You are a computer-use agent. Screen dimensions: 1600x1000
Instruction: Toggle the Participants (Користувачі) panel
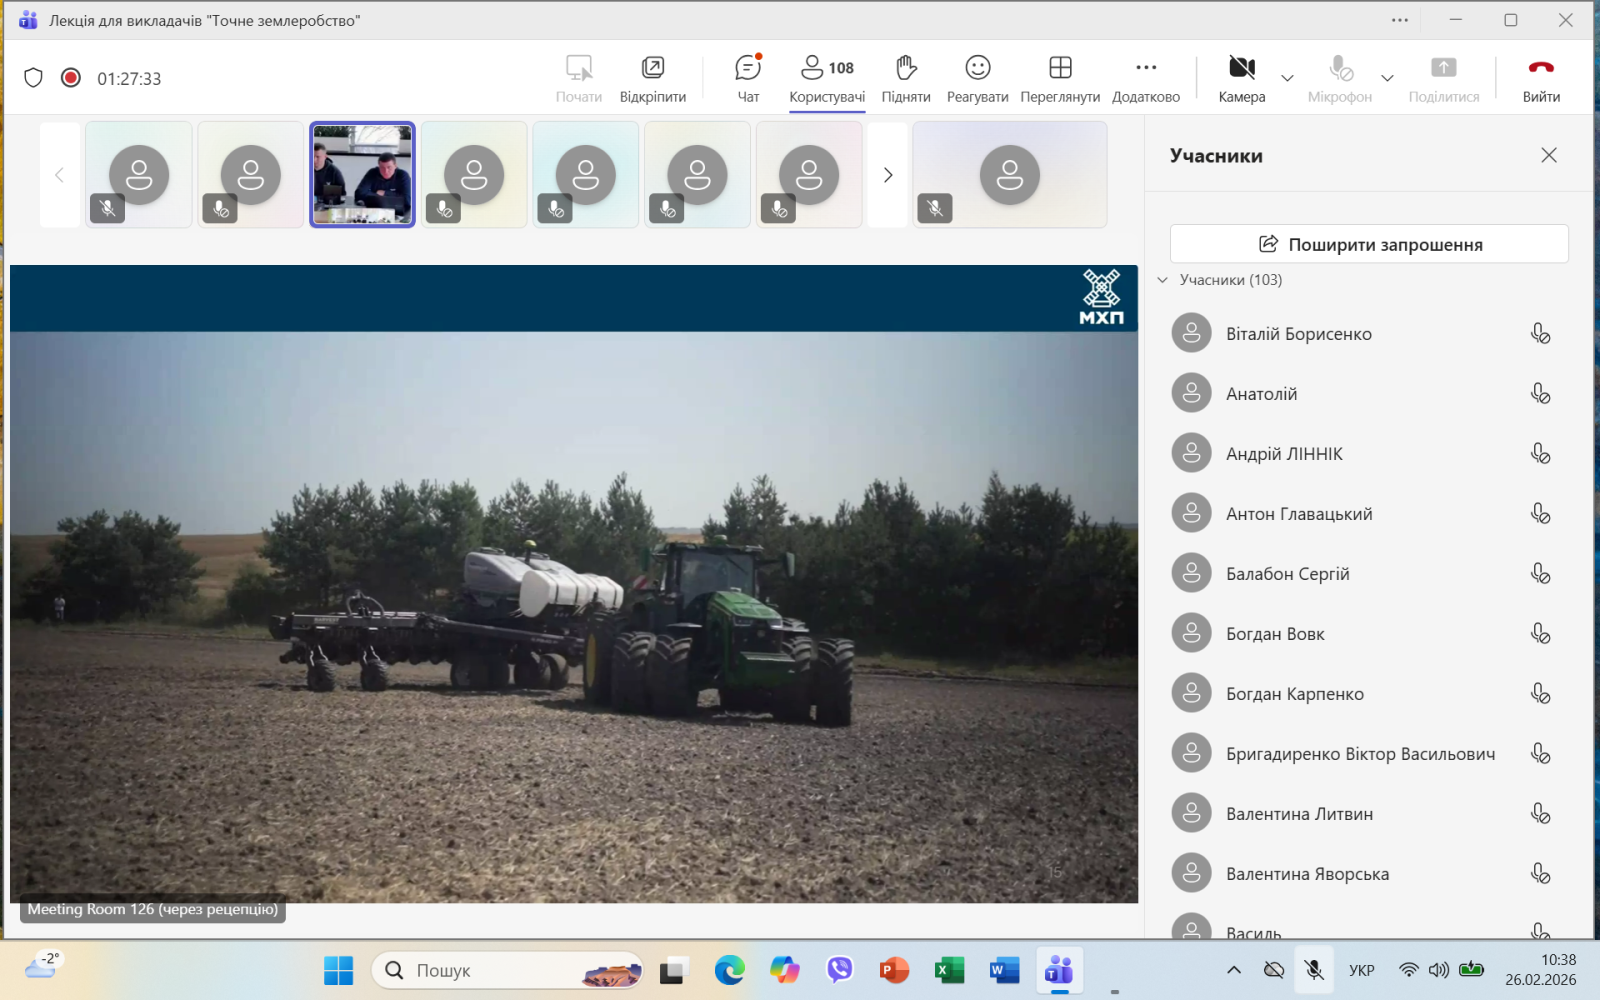tap(826, 78)
